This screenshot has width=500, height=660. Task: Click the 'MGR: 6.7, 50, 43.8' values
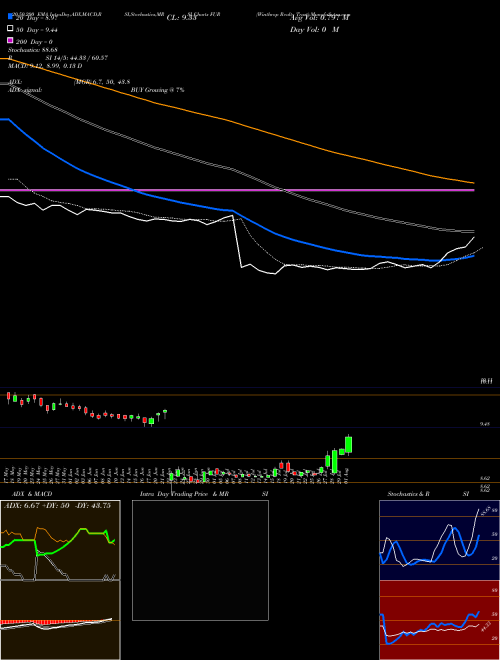[x=102, y=82]
